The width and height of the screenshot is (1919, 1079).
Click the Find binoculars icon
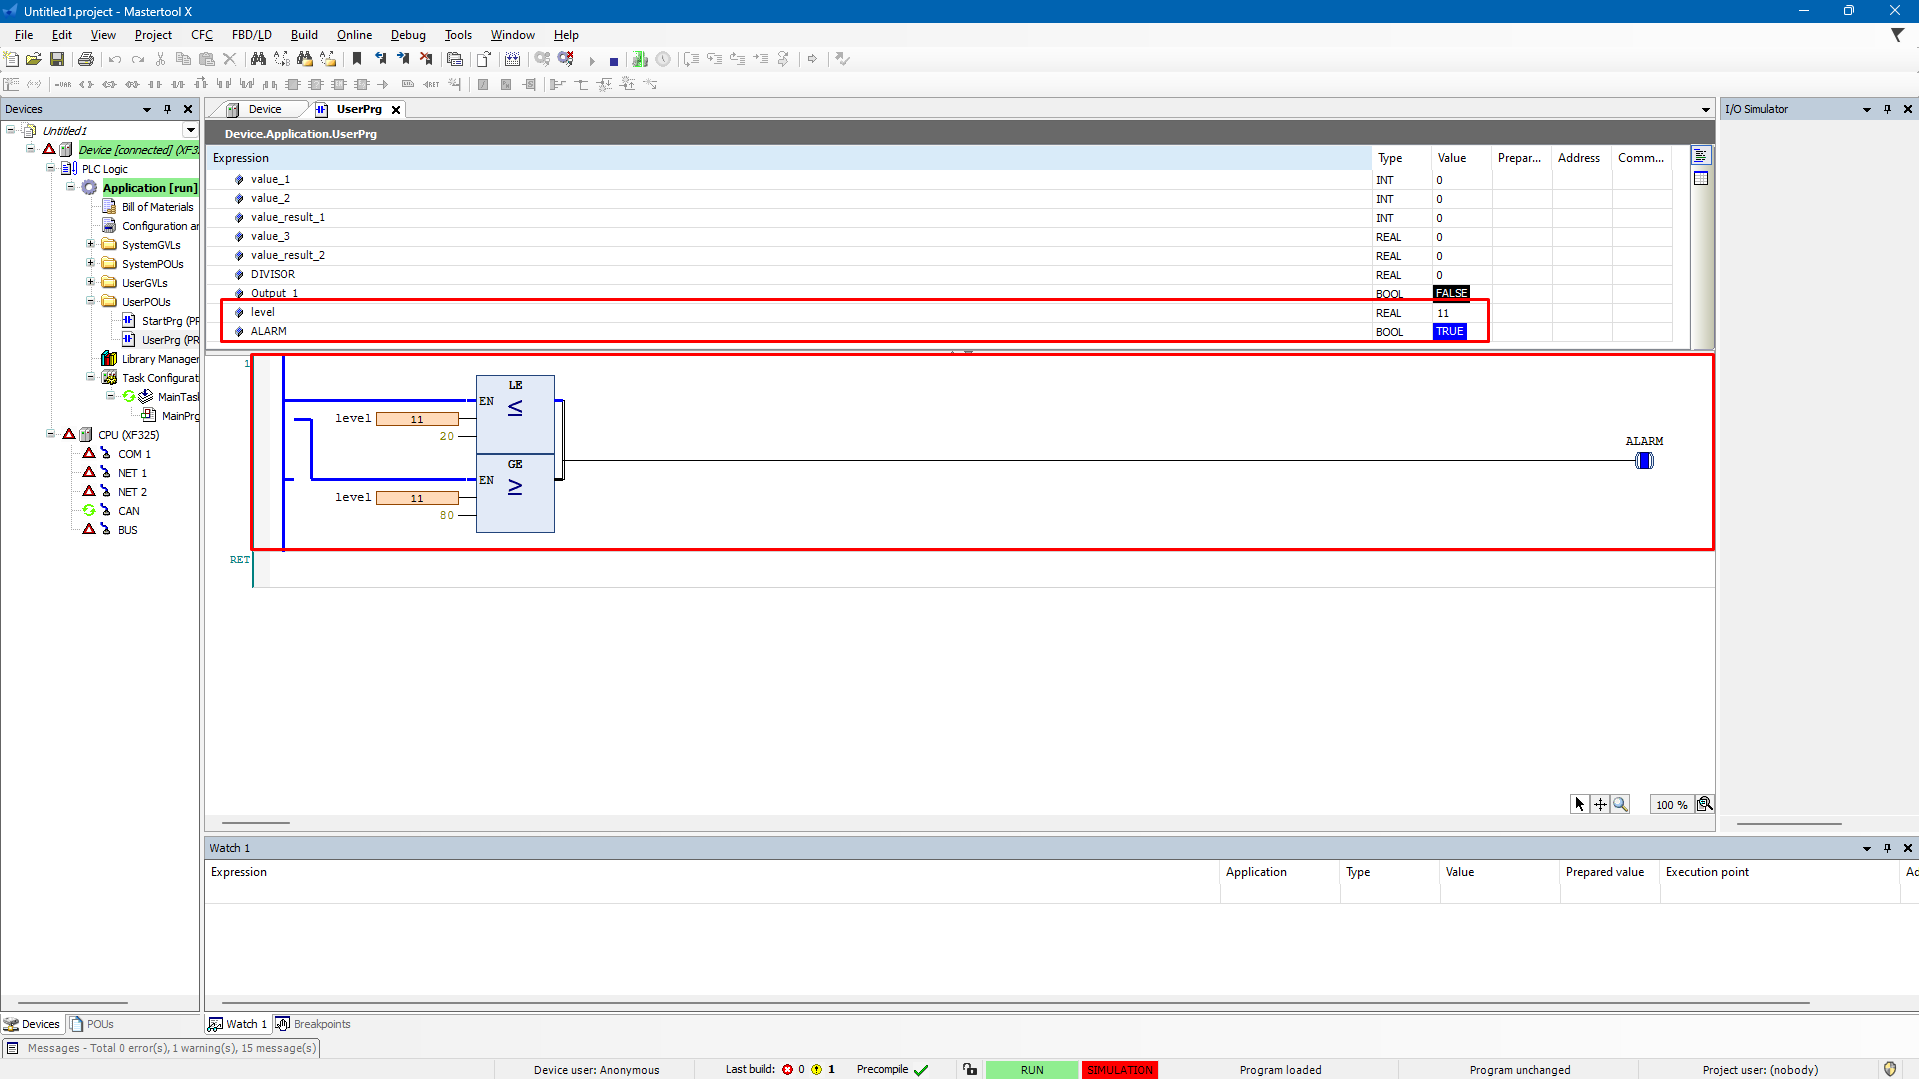pos(258,60)
